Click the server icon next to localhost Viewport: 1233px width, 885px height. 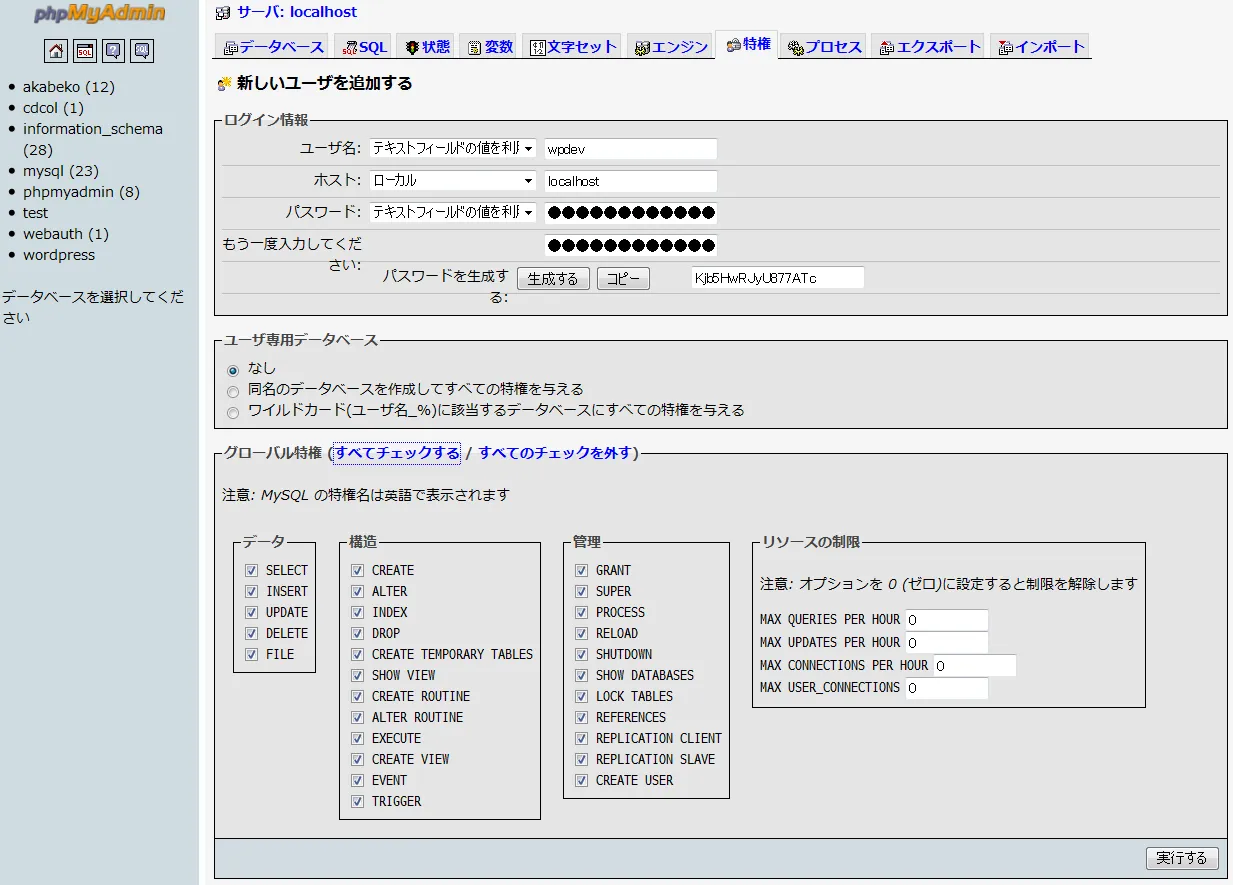click(x=222, y=12)
